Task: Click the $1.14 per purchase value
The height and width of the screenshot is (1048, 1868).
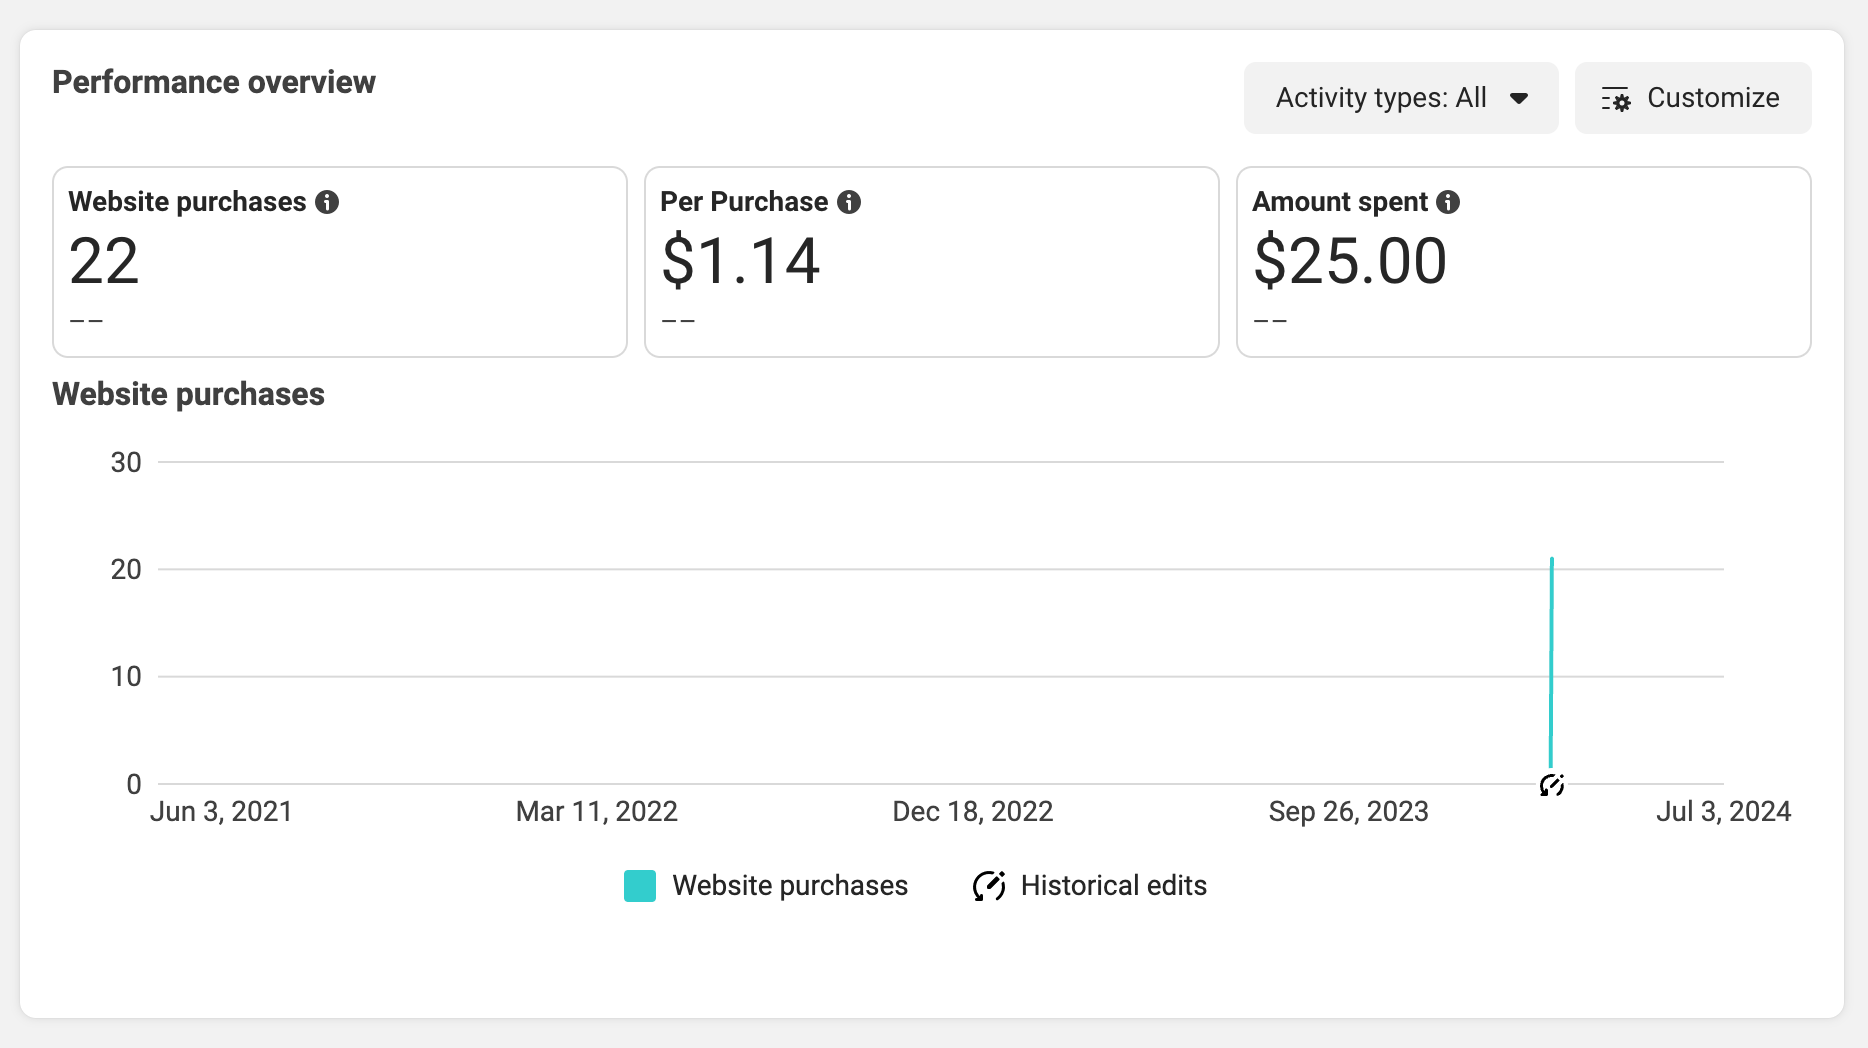Action: pyautogui.click(x=741, y=262)
